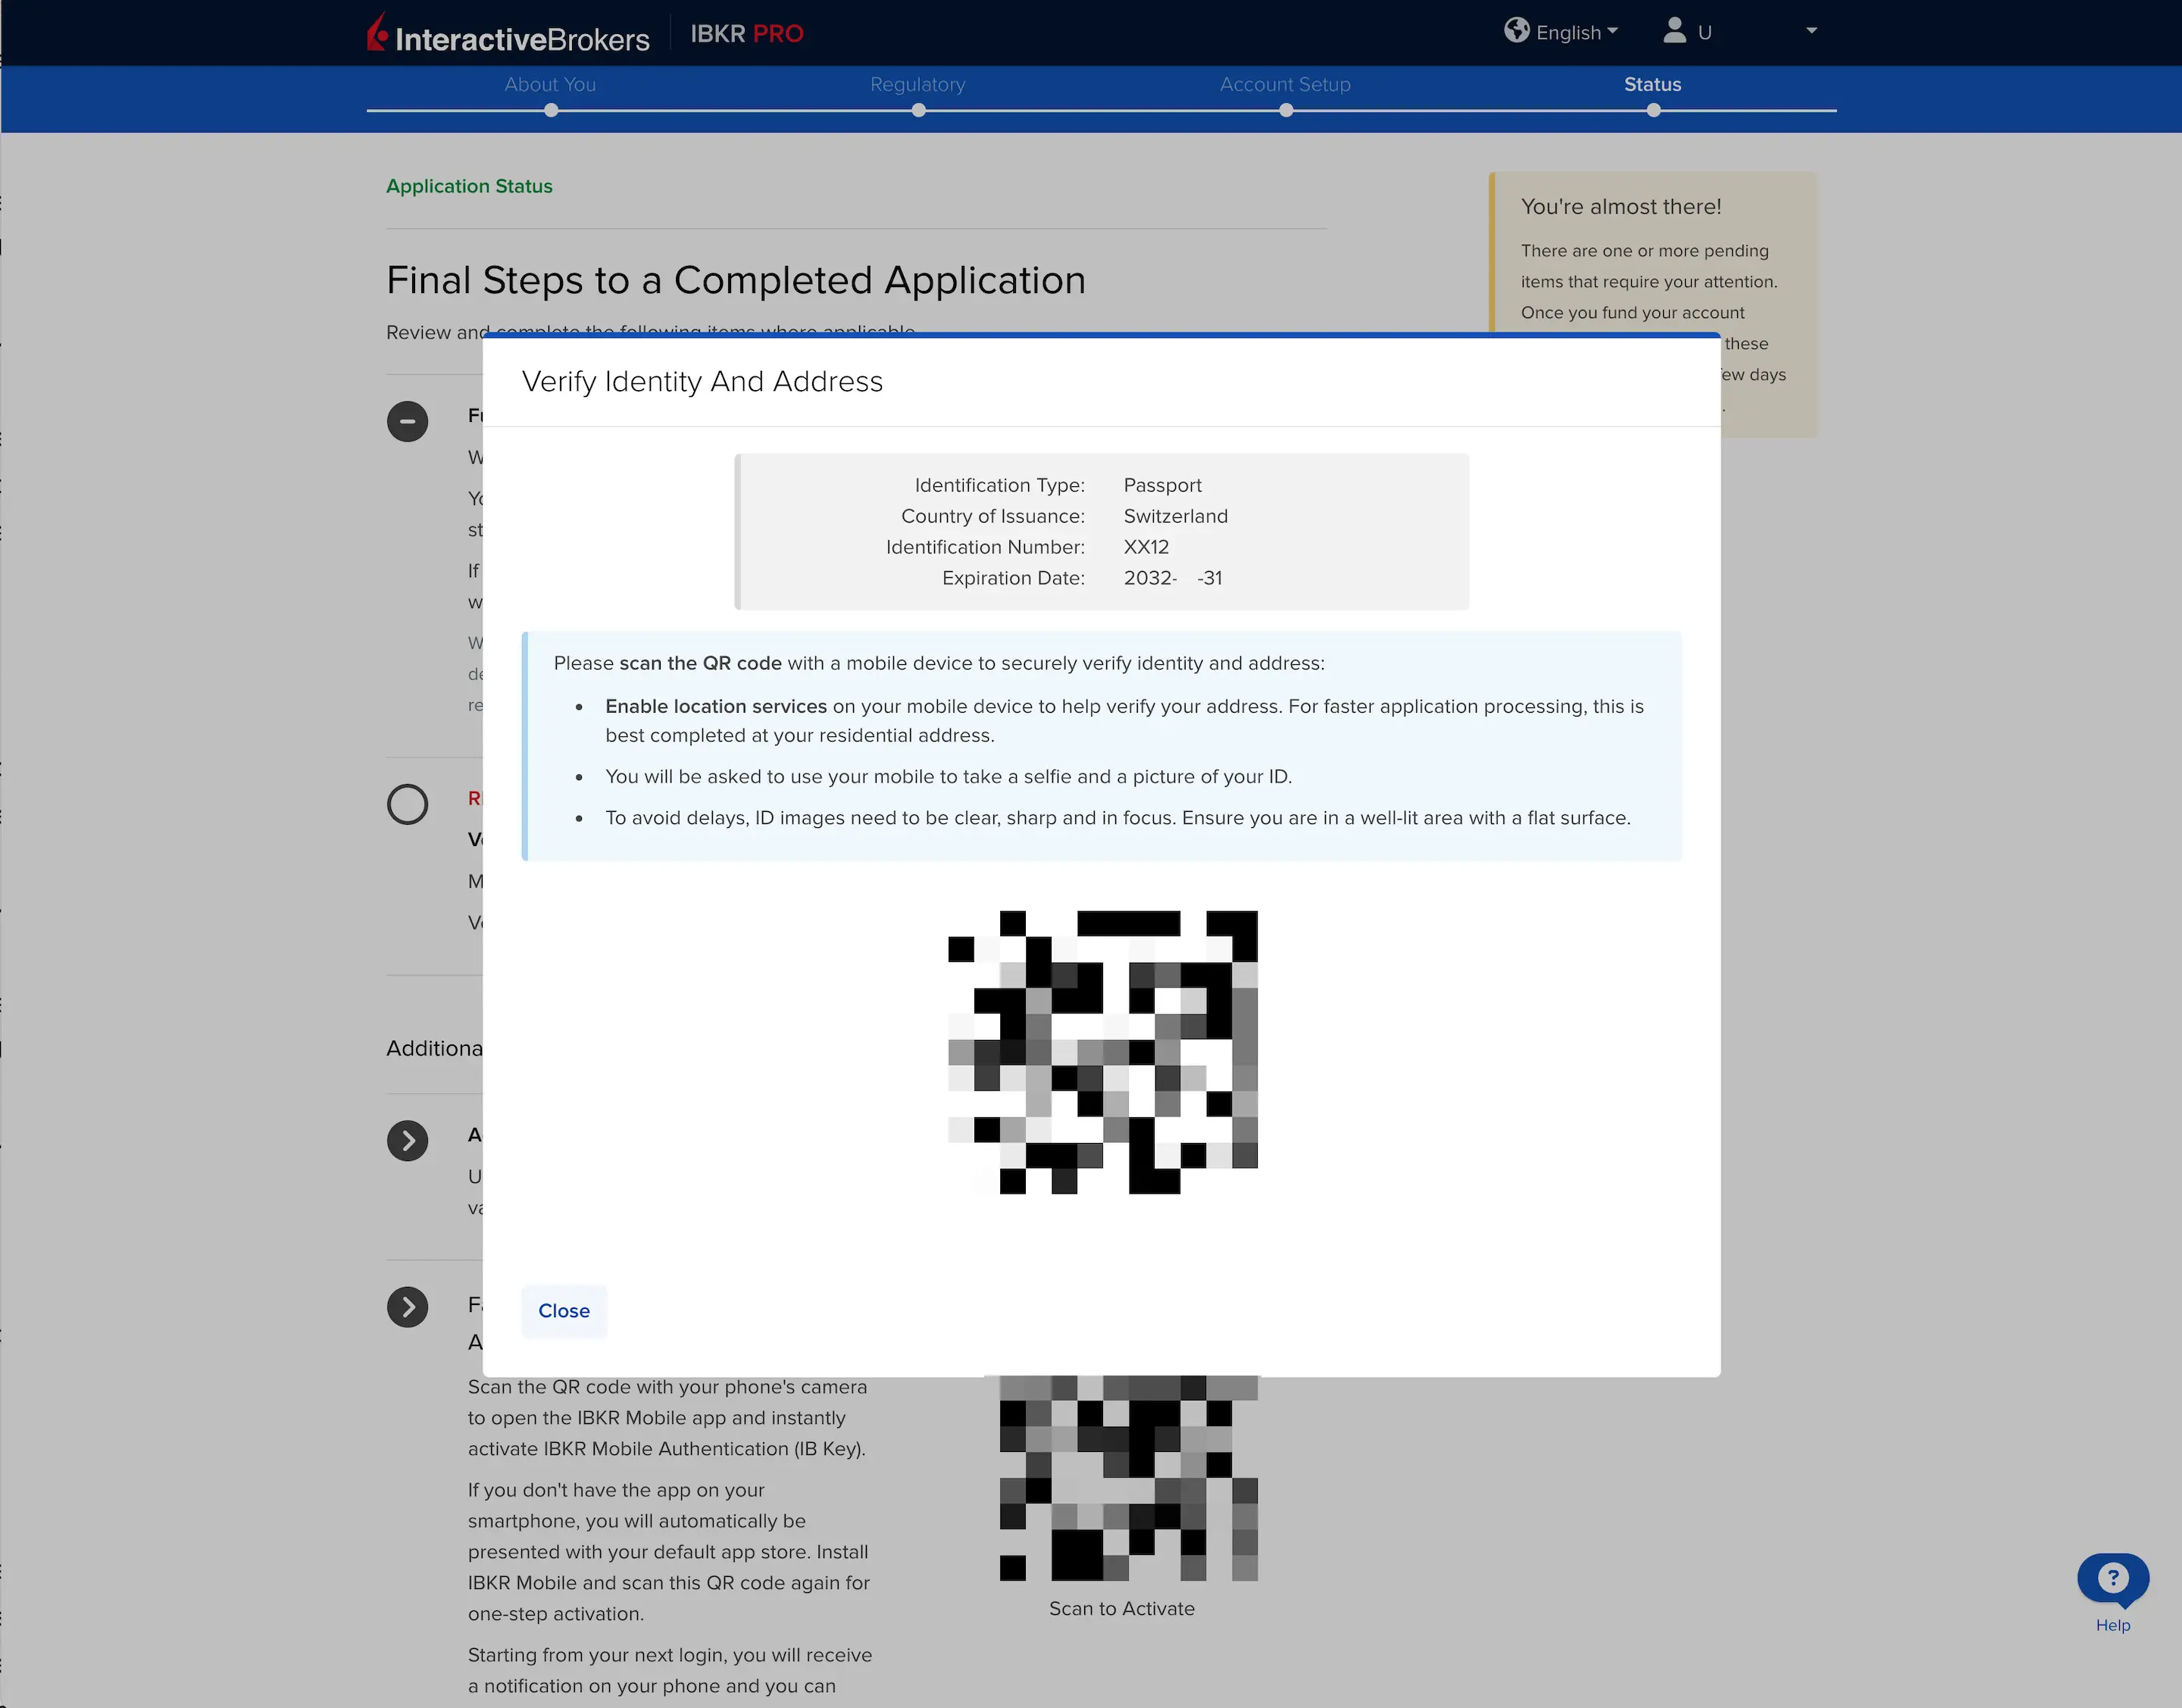This screenshot has height=1708, width=2182.
Task: Click the IBKR PRO label
Action: pyautogui.click(x=746, y=33)
